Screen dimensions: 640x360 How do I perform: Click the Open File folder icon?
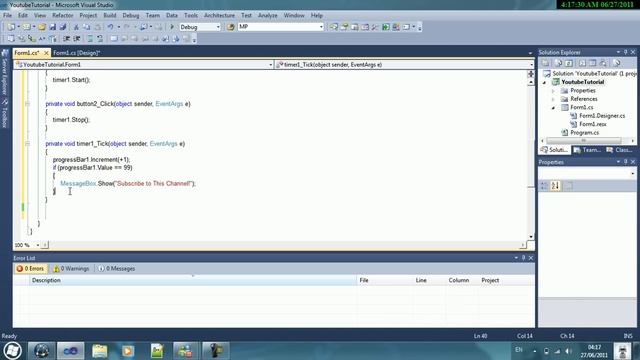[42, 27]
